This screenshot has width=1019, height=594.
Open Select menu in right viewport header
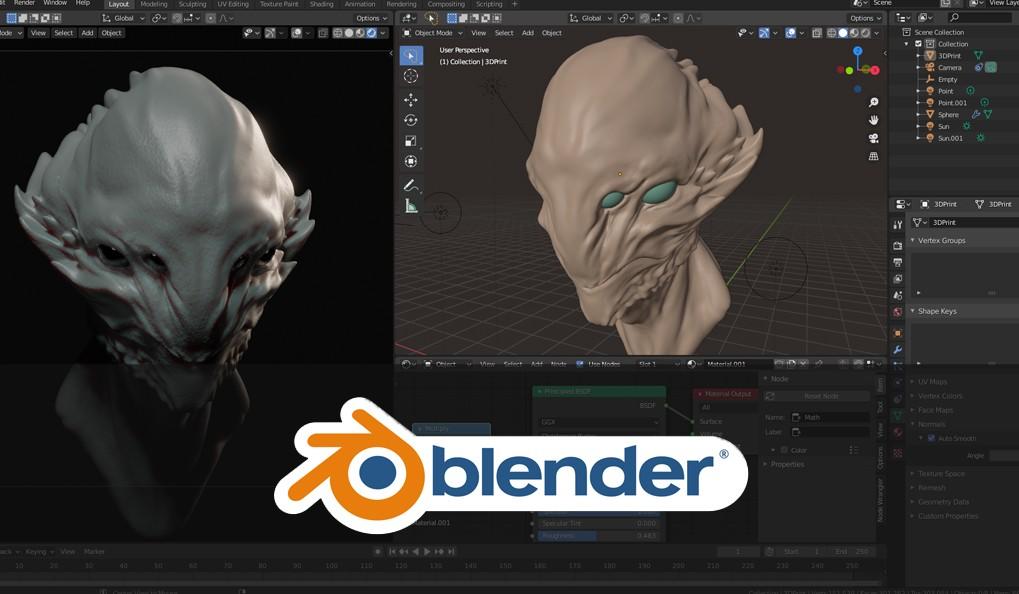504,32
